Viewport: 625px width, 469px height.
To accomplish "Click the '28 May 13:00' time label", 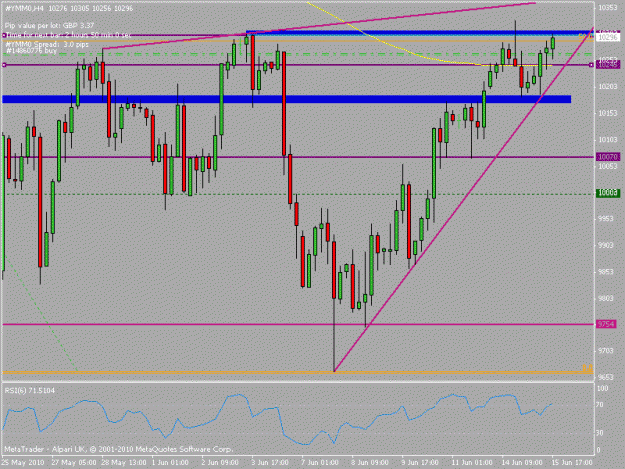I will coord(123,463).
